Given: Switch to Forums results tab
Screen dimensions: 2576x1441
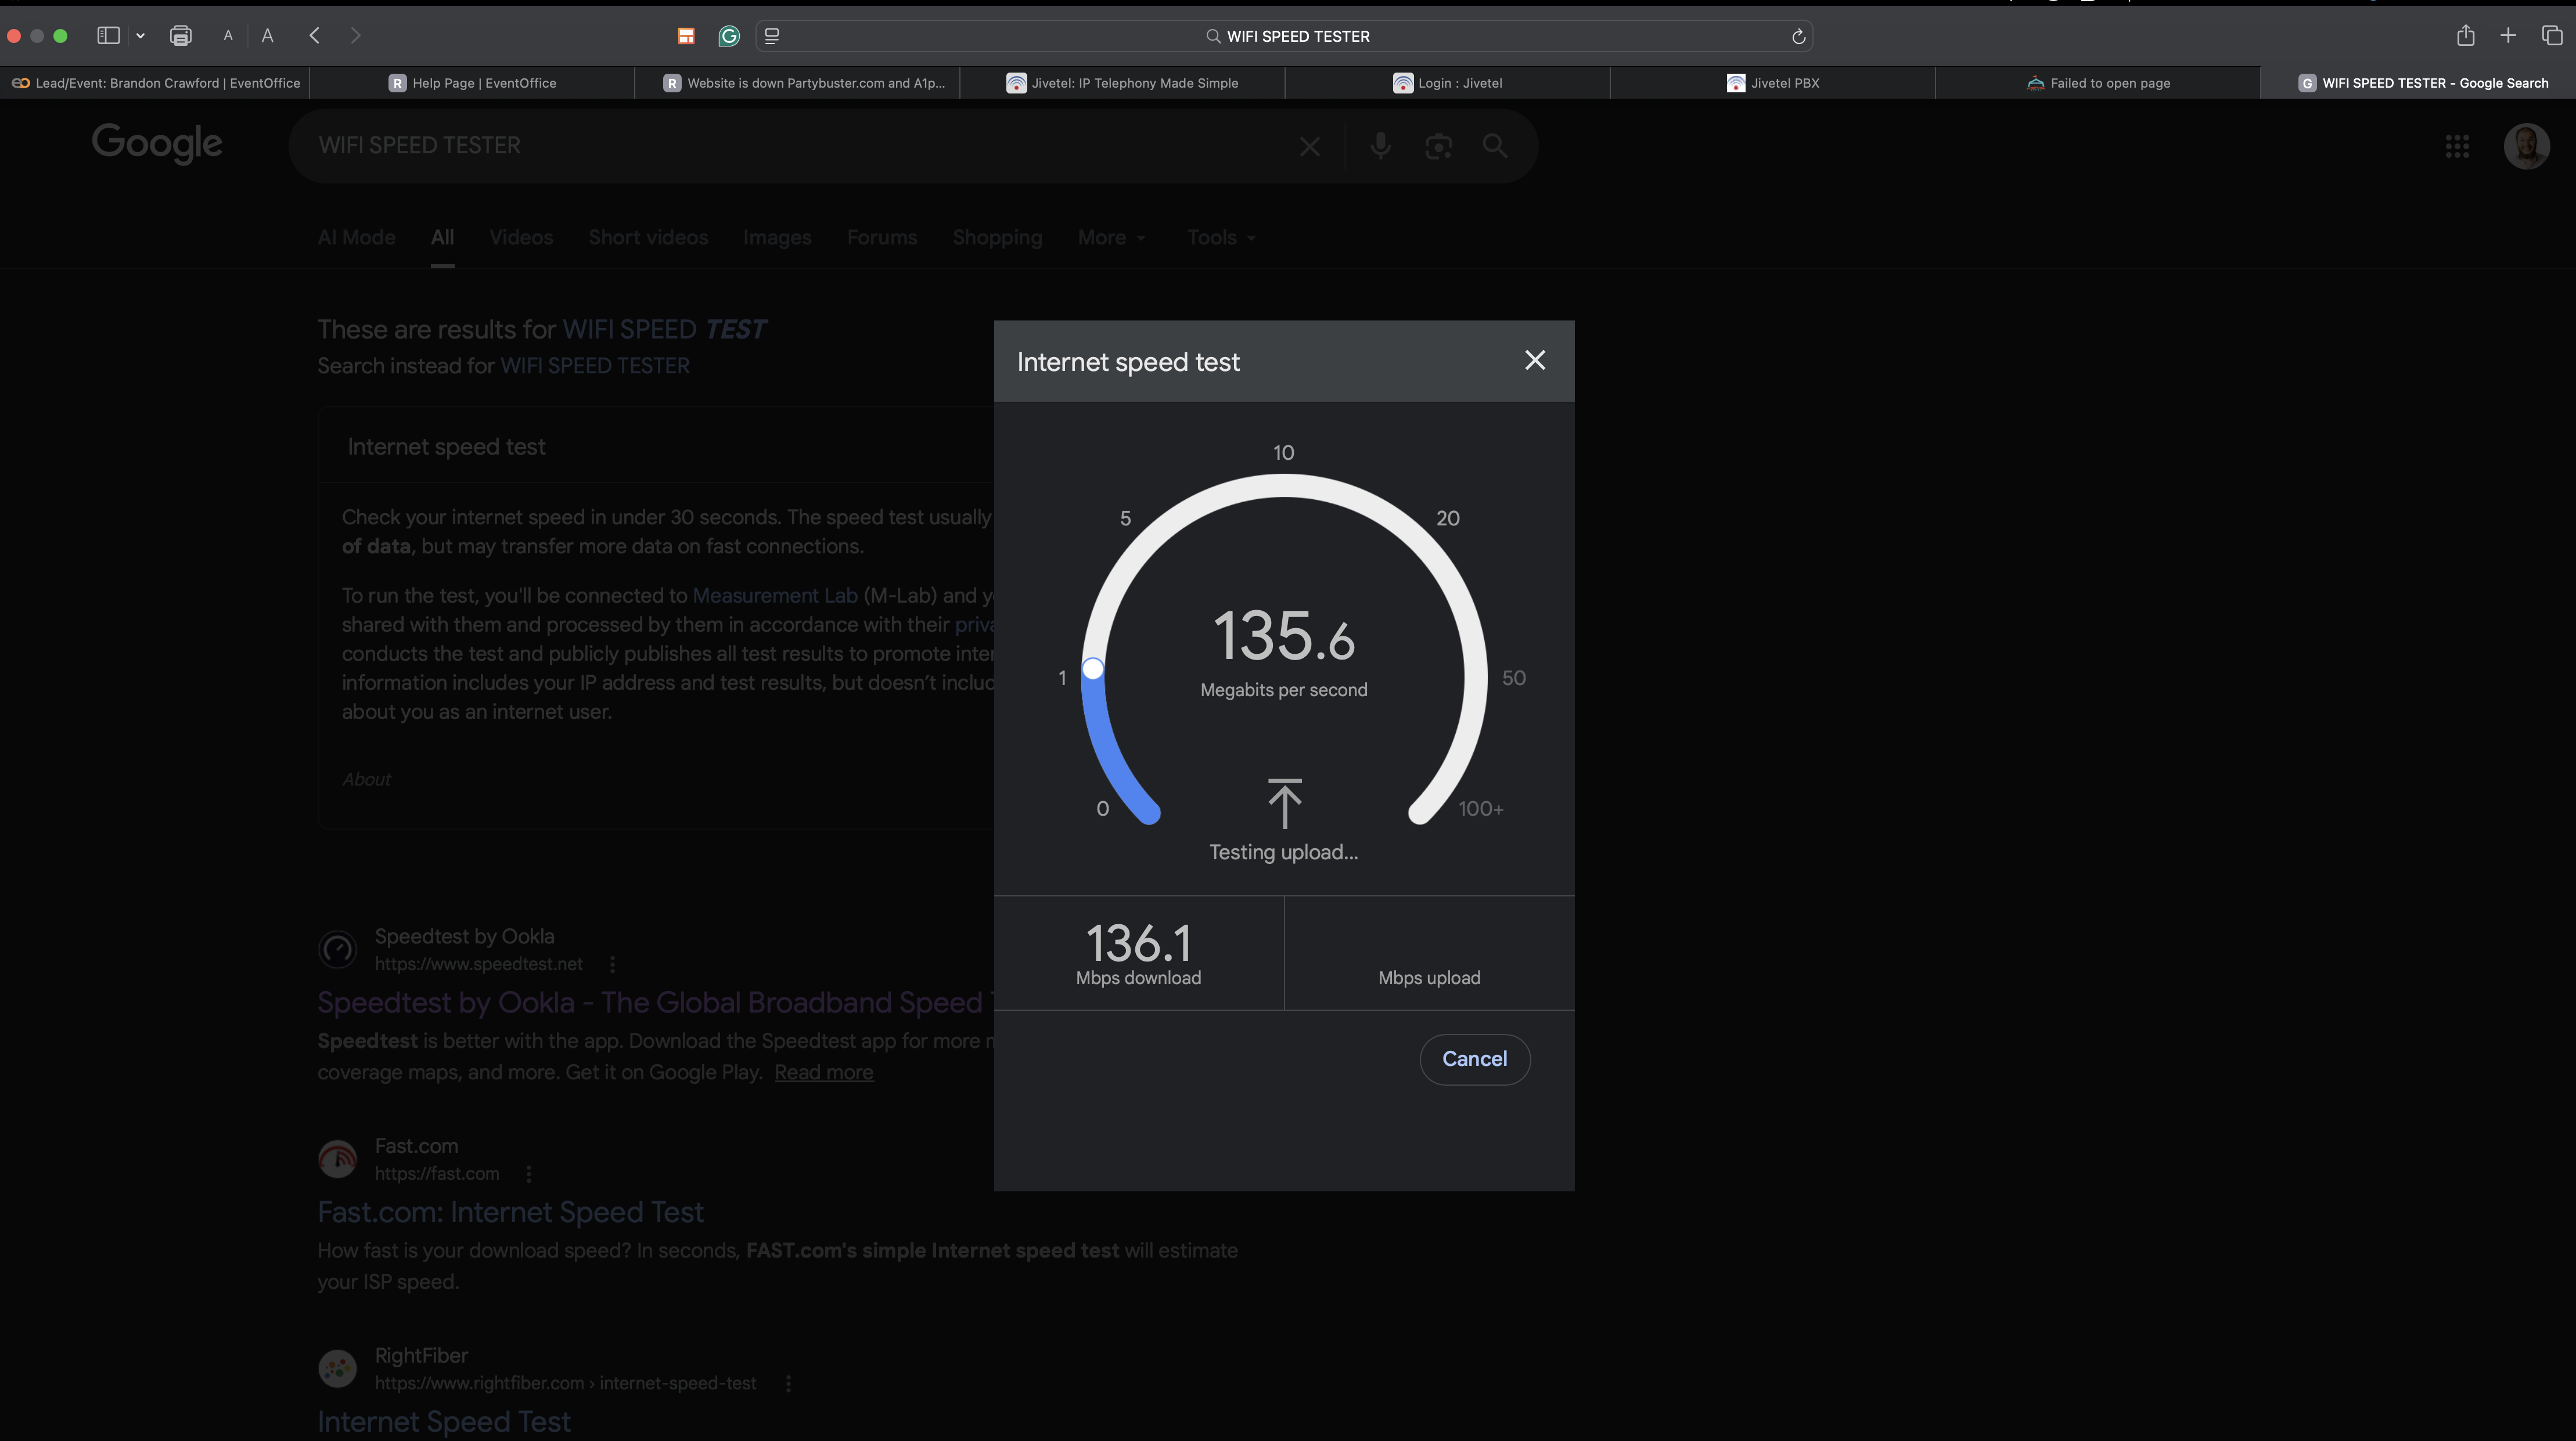Looking at the screenshot, I should click(882, 238).
